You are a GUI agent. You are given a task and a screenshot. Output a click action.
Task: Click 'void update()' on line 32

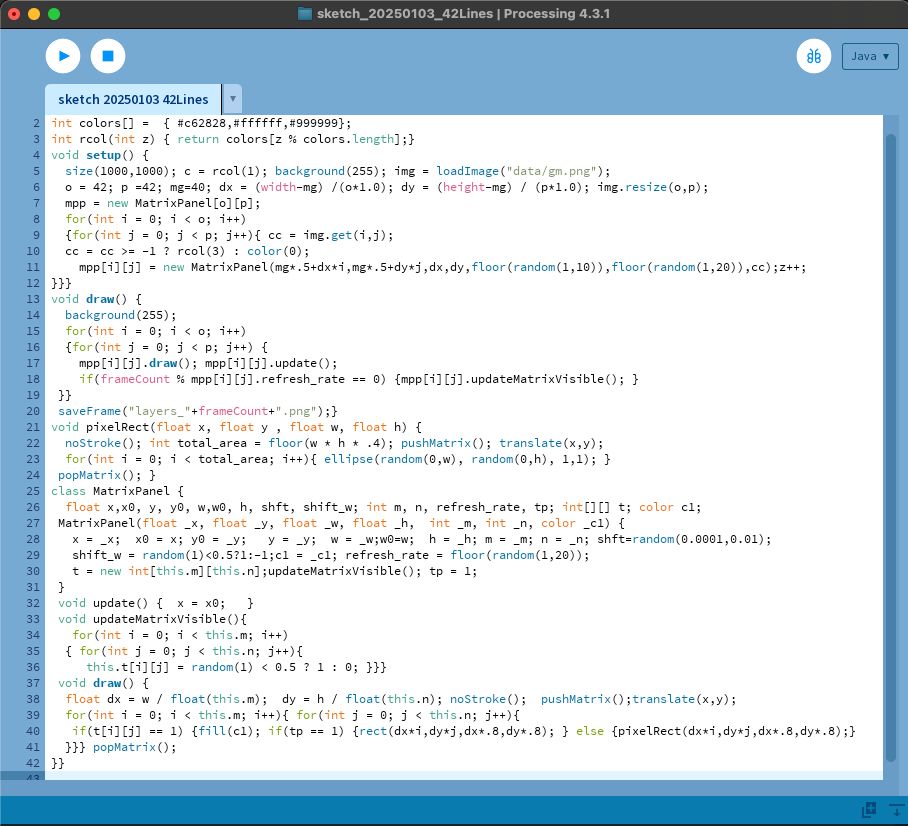point(103,604)
